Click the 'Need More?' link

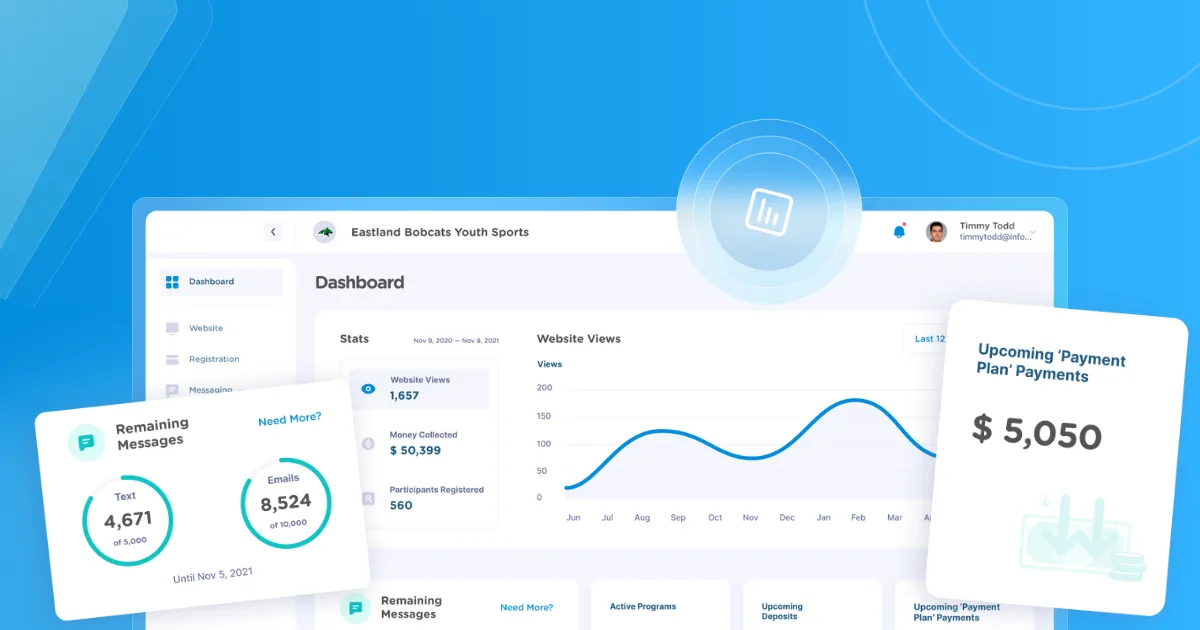tap(290, 419)
